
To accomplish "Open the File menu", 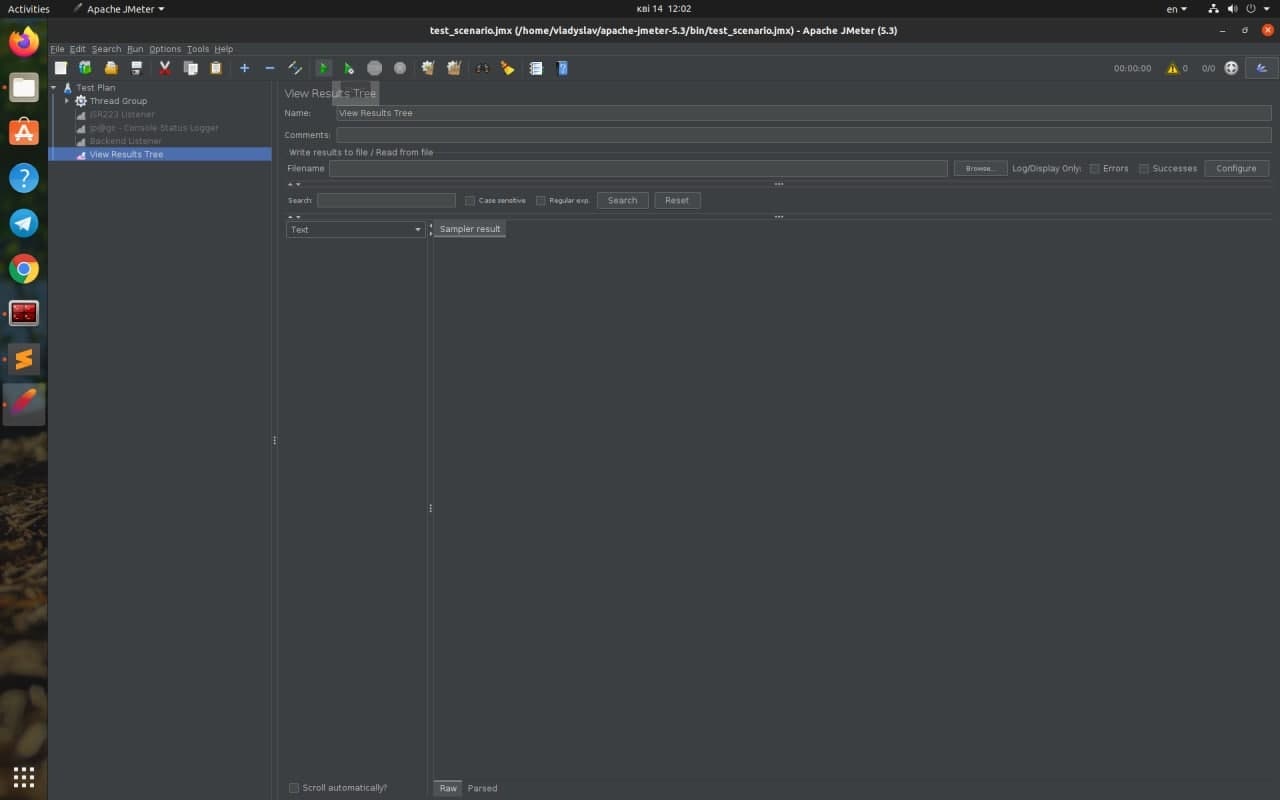I will (x=57, y=49).
